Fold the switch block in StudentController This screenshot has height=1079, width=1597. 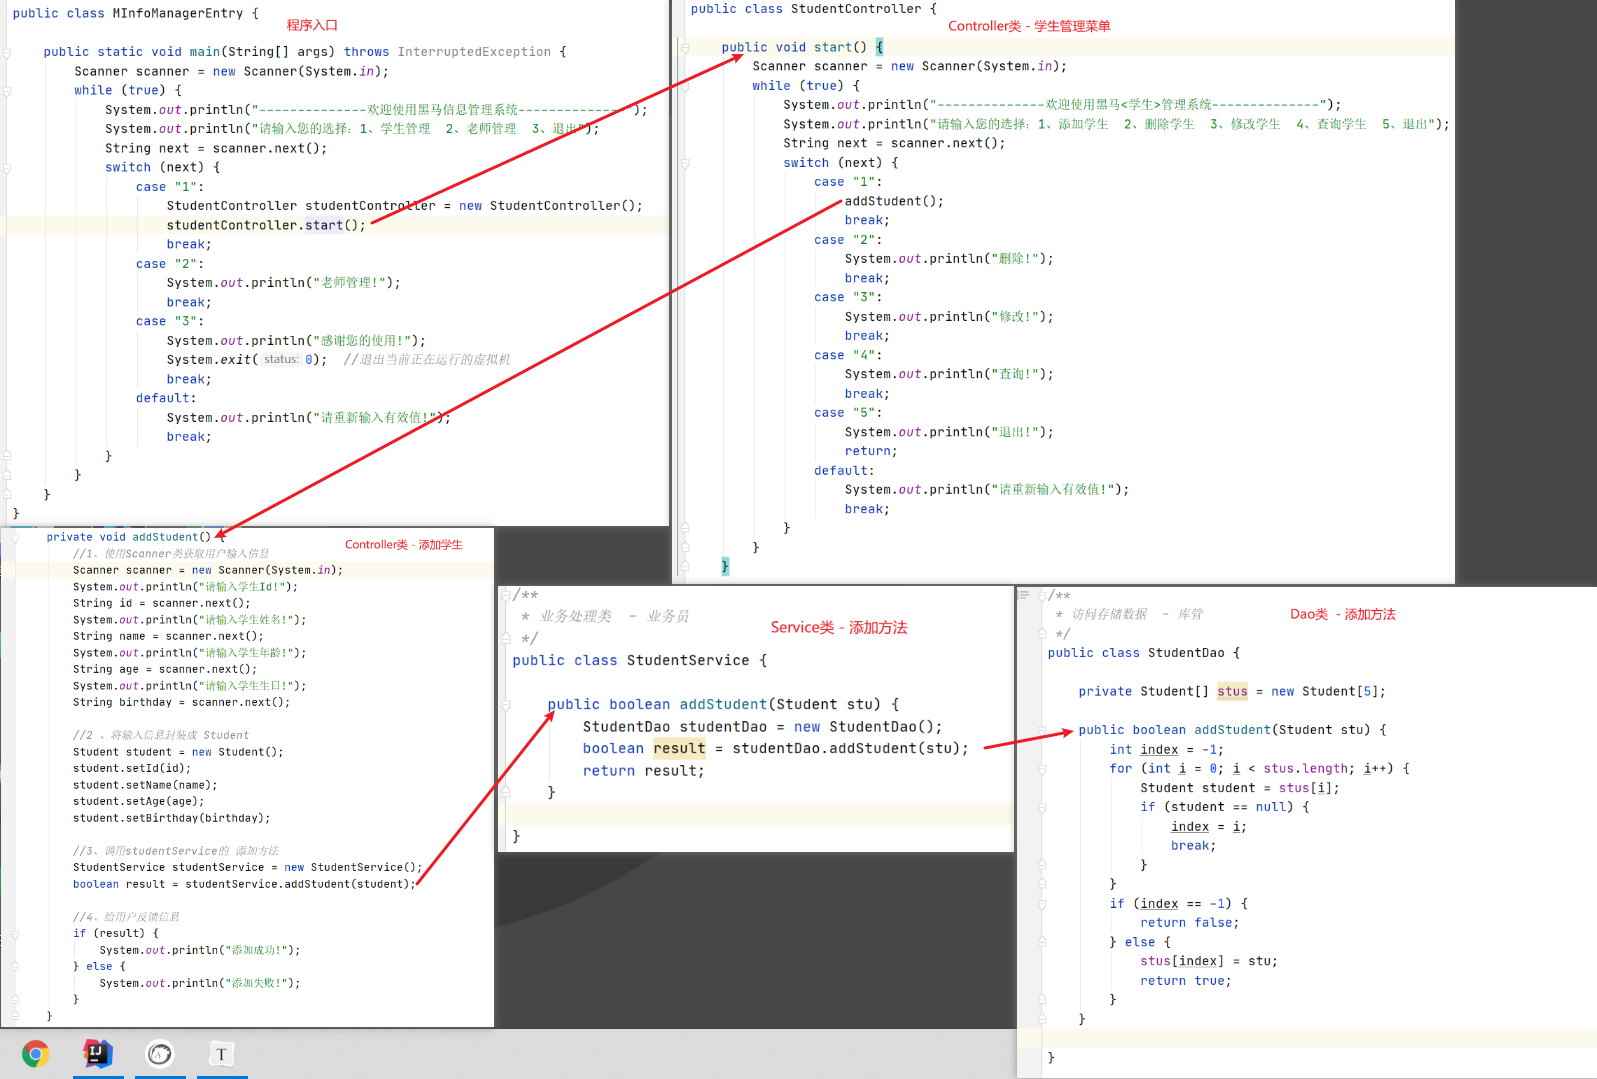click(x=685, y=163)
